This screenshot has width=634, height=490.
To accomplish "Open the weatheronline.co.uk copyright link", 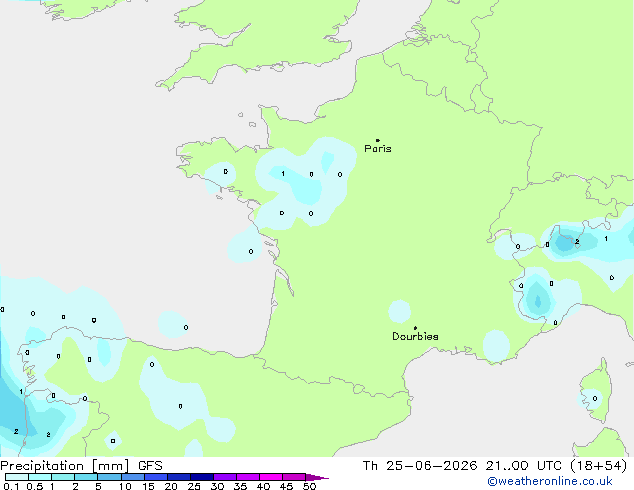I will [550, 481].
